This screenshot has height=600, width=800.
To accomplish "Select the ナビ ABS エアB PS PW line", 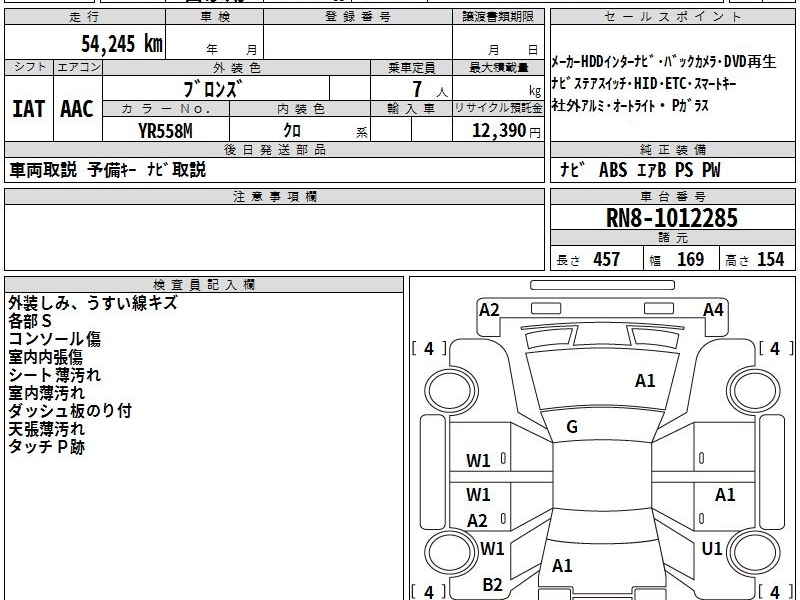I will coord(640,170).
